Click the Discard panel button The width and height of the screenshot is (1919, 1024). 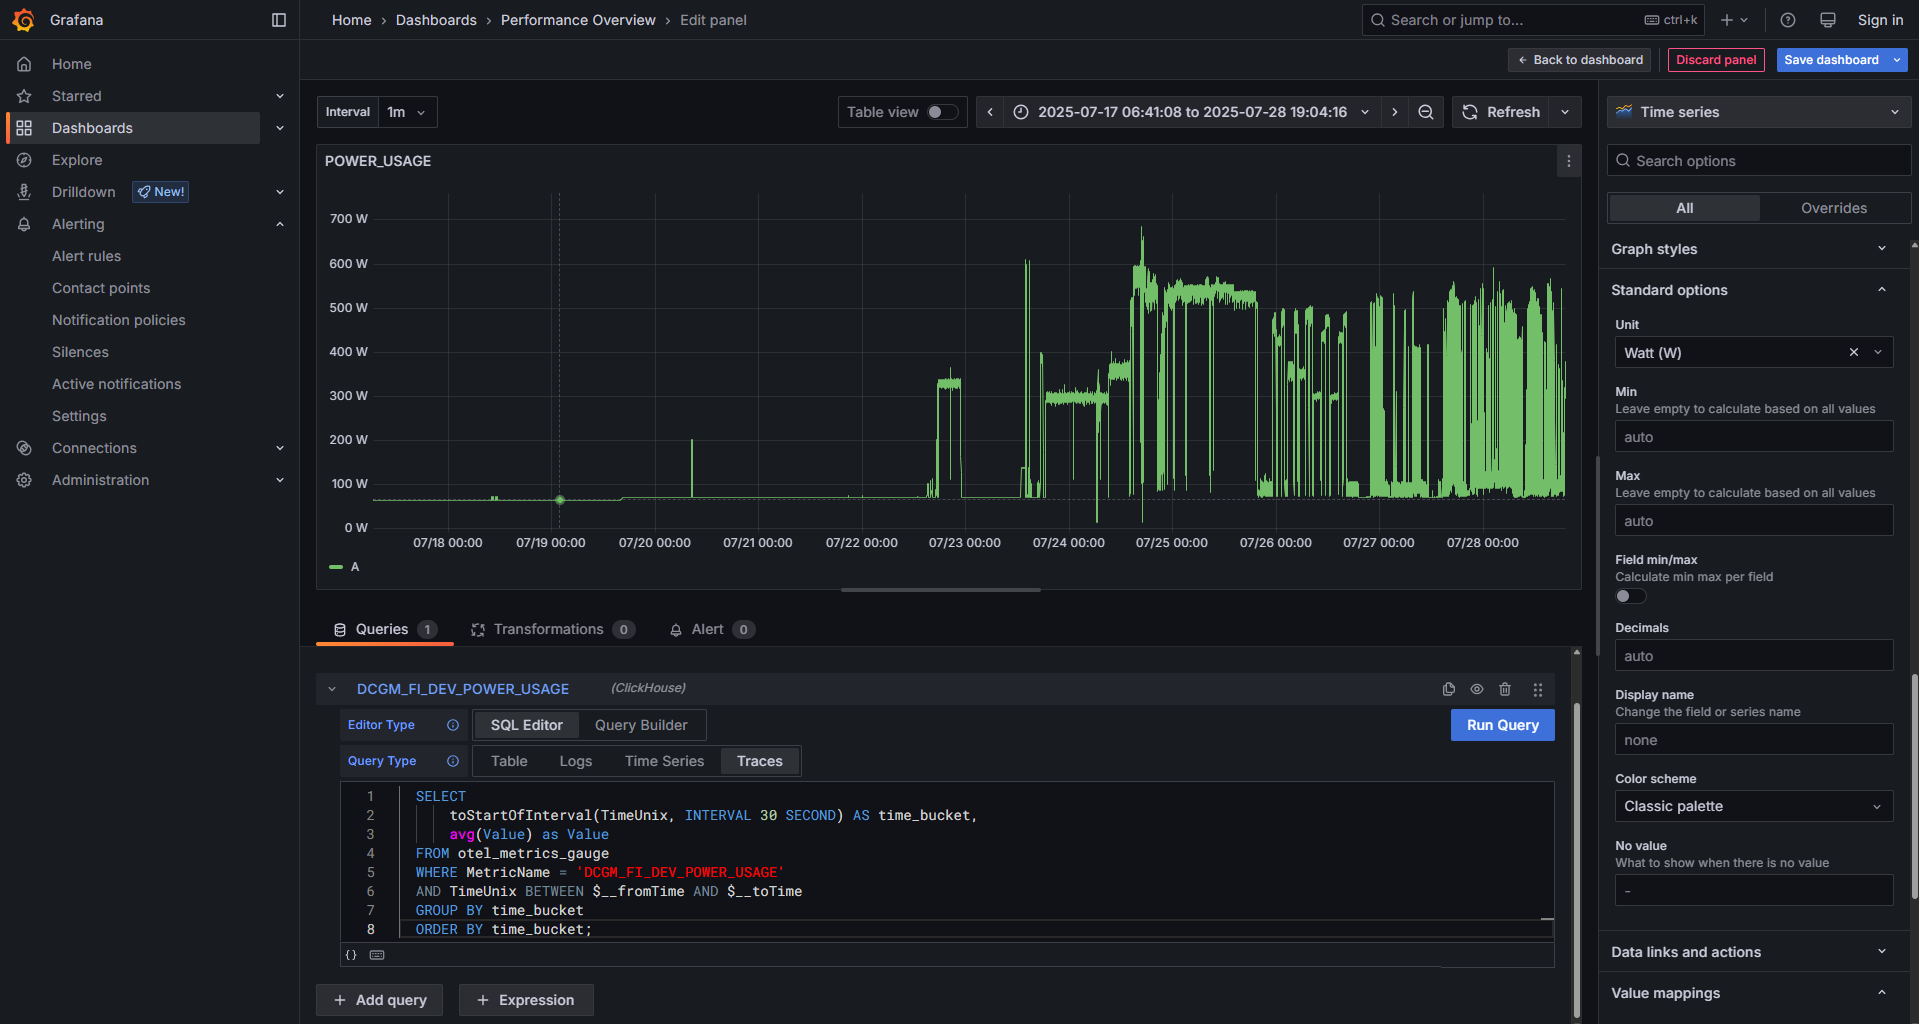click(x=1716, y=60)
